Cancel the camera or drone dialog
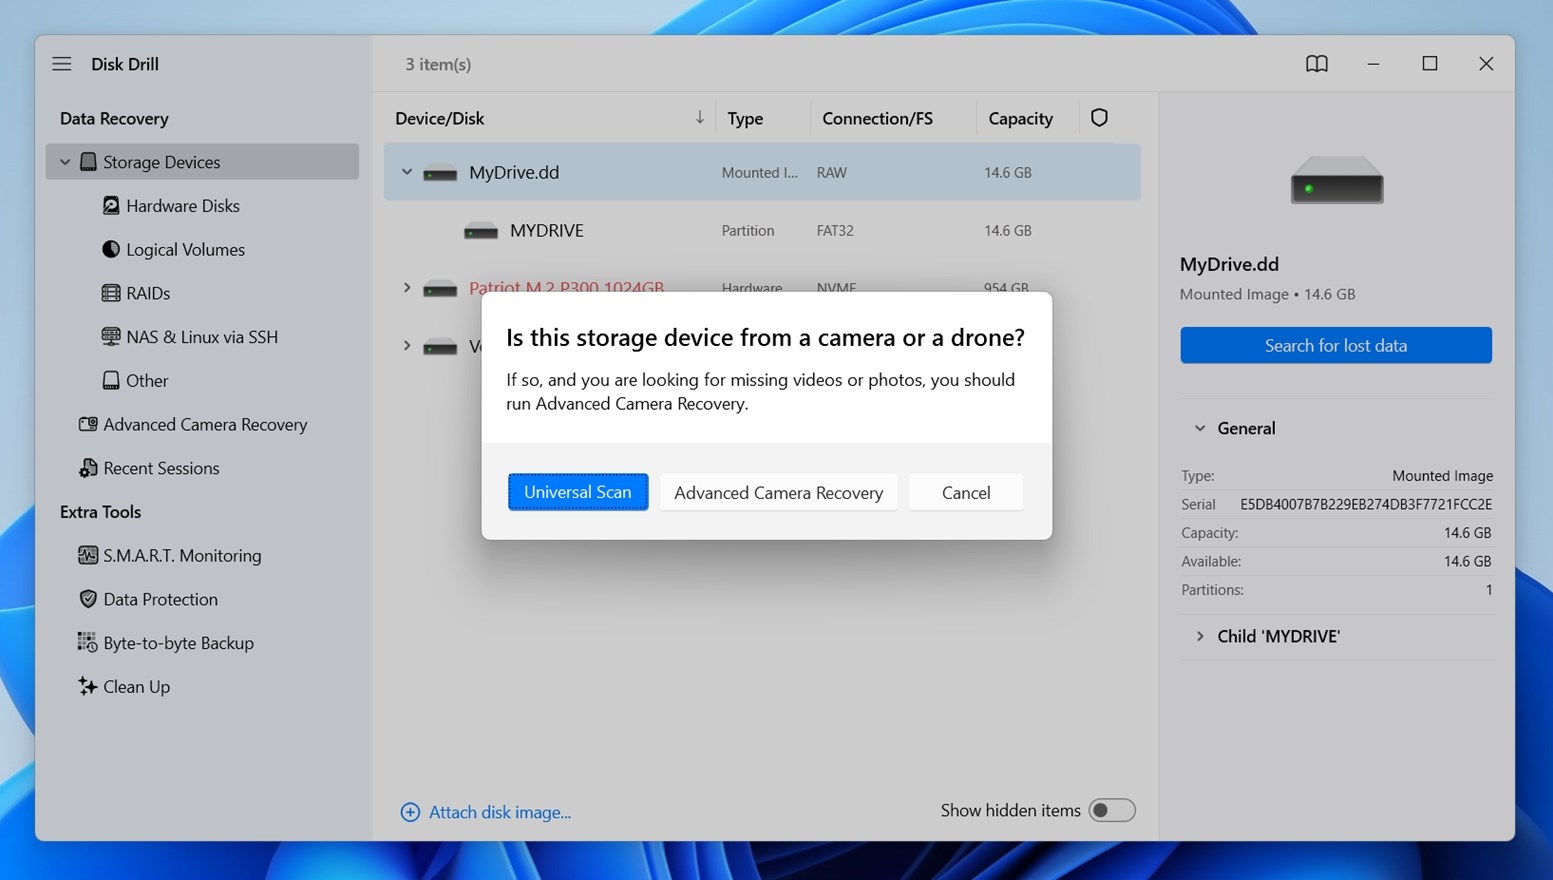This screenshot has width=1553, height=880. click(966, 492)
